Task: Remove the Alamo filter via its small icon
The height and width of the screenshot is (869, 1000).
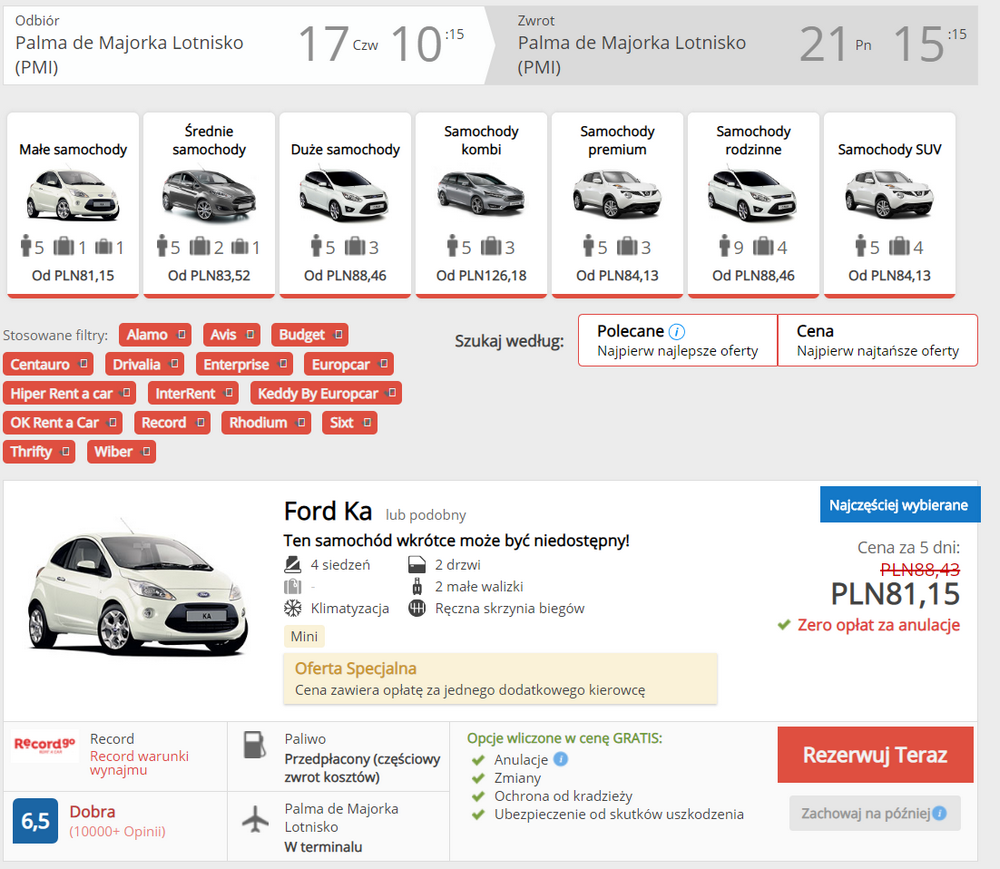Action: pos(182,334)
